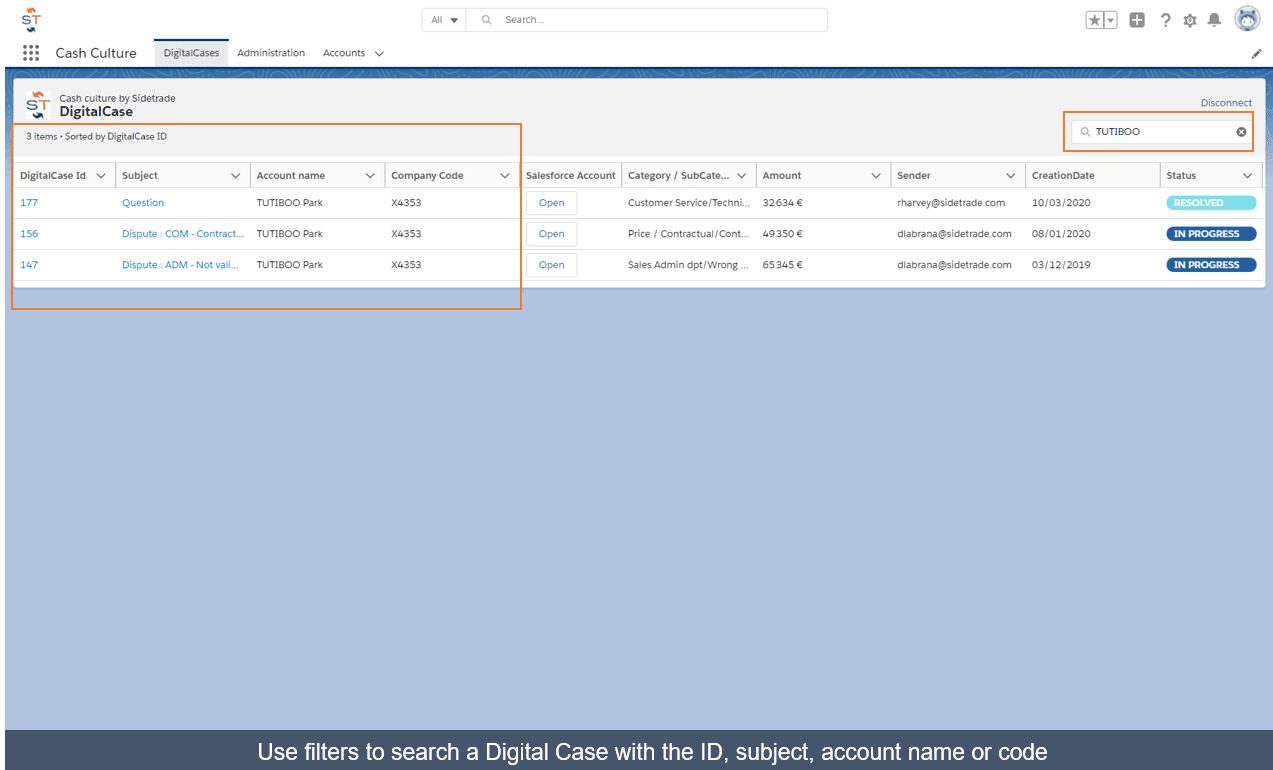The height and width of the screenshot is (770, 1273).
Task: Switch to the Administration tab
Action: tap(271, 53)
